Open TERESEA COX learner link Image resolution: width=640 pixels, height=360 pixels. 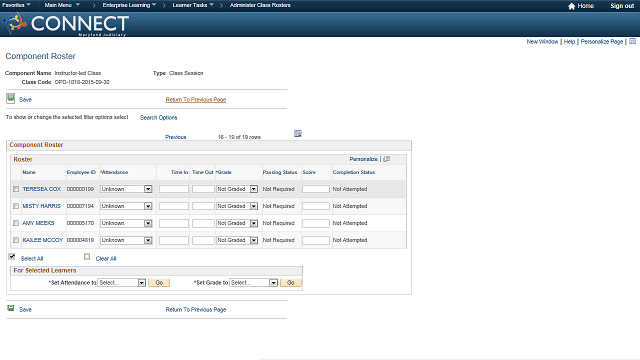coord(42,189)
